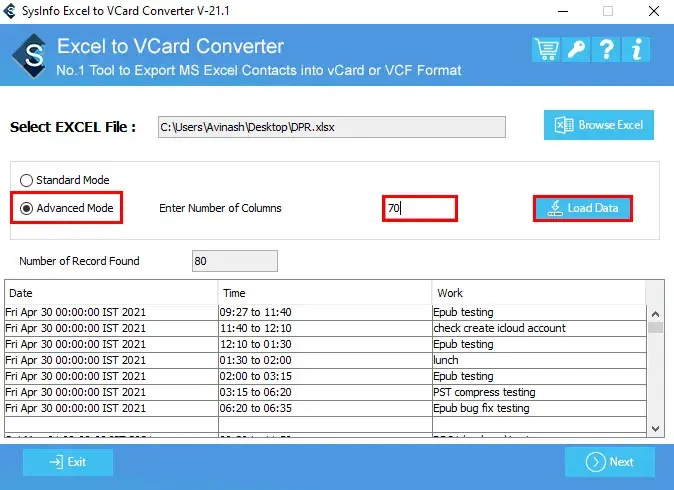Click Epub testing in the 12:10 row
The image size is (674, 490).
[539, 344]
